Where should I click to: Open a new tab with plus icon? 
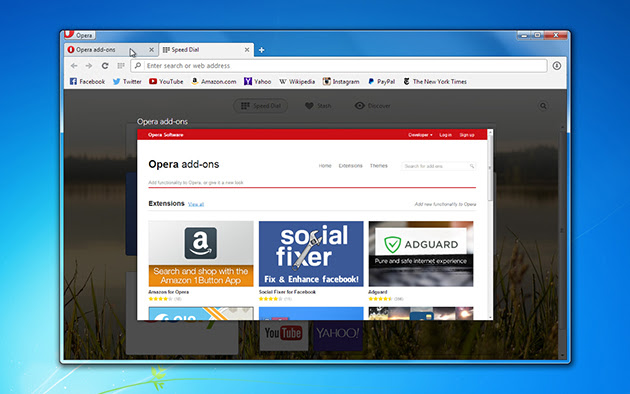pos(262,50)
